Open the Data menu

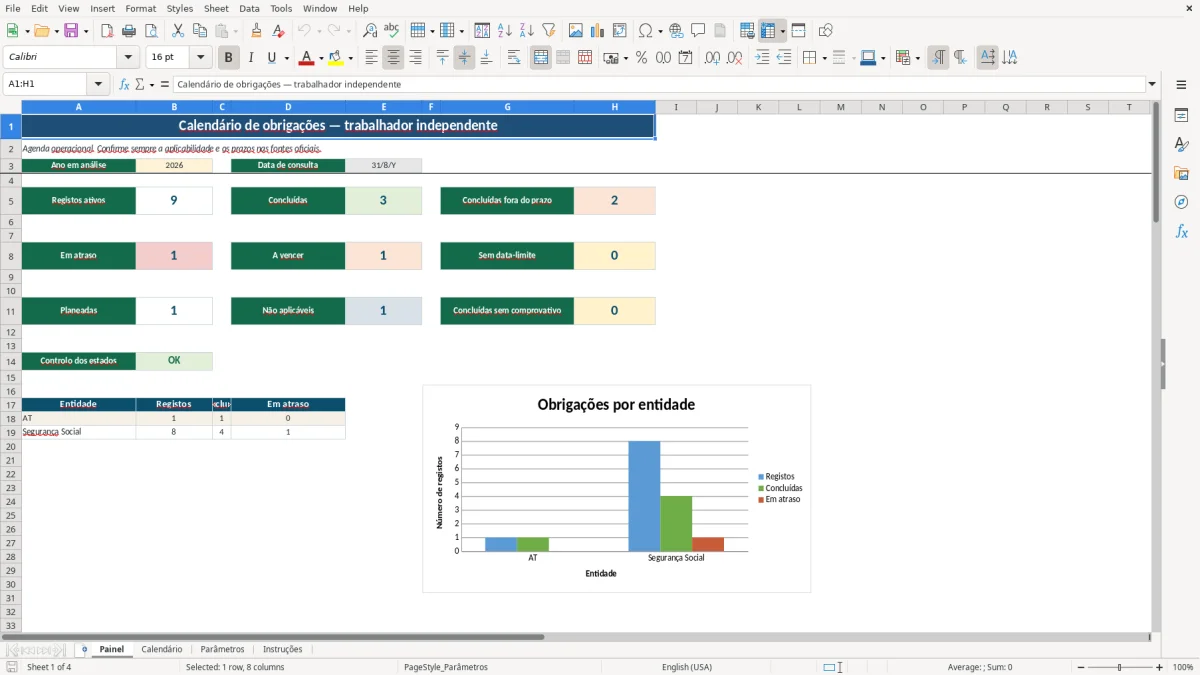[x=250, y=8]
